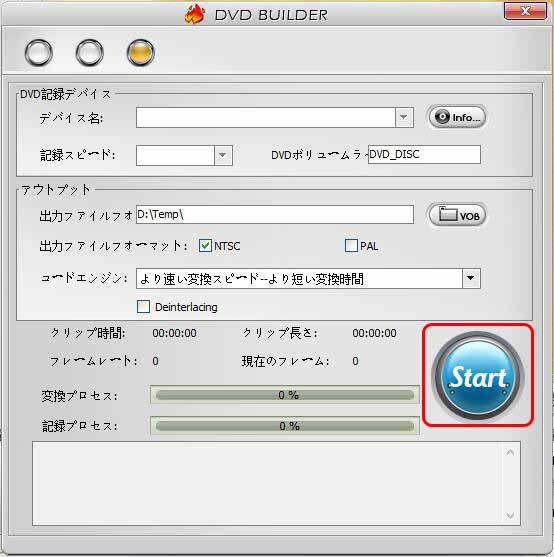Image resolution: width=554 pixels, height=557 pixels.
Task: Click the second gray step circle button
Action: point(89,53)
